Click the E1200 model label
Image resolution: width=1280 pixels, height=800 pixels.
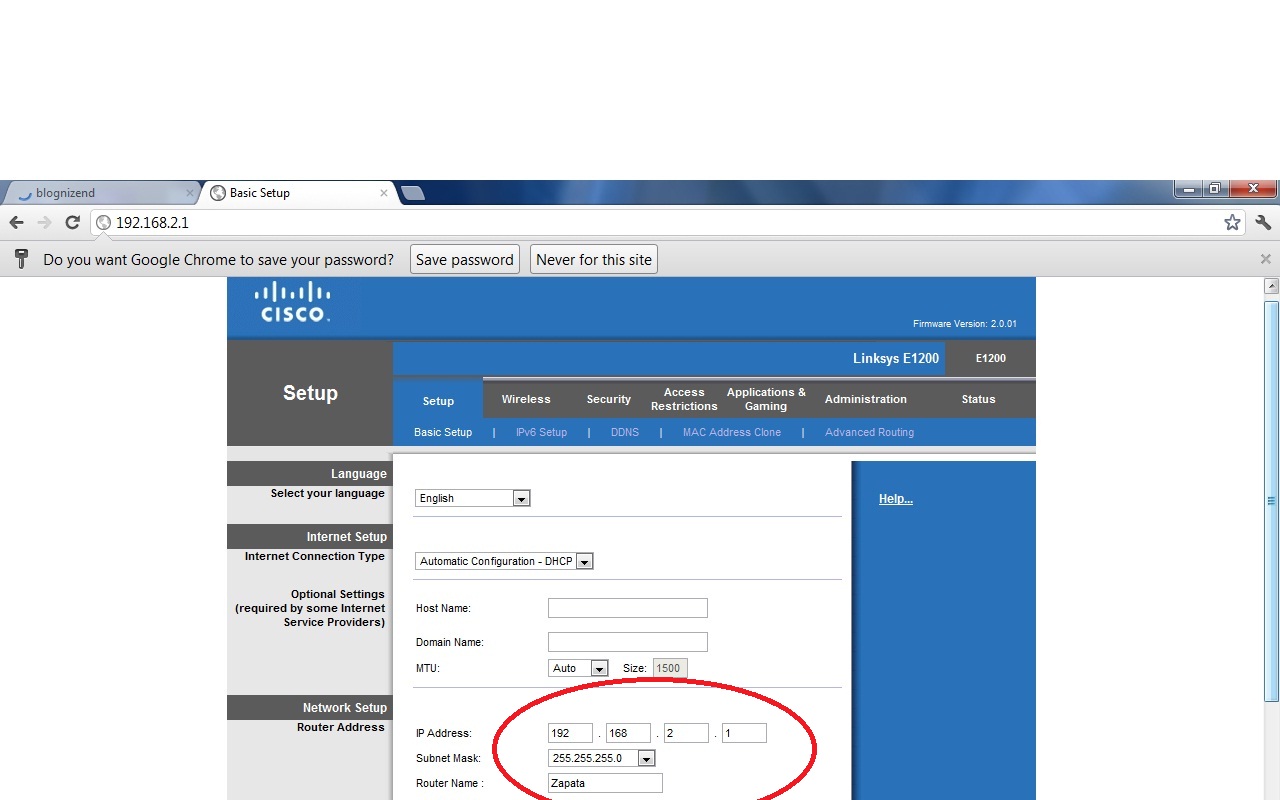(x=990, y=358)
